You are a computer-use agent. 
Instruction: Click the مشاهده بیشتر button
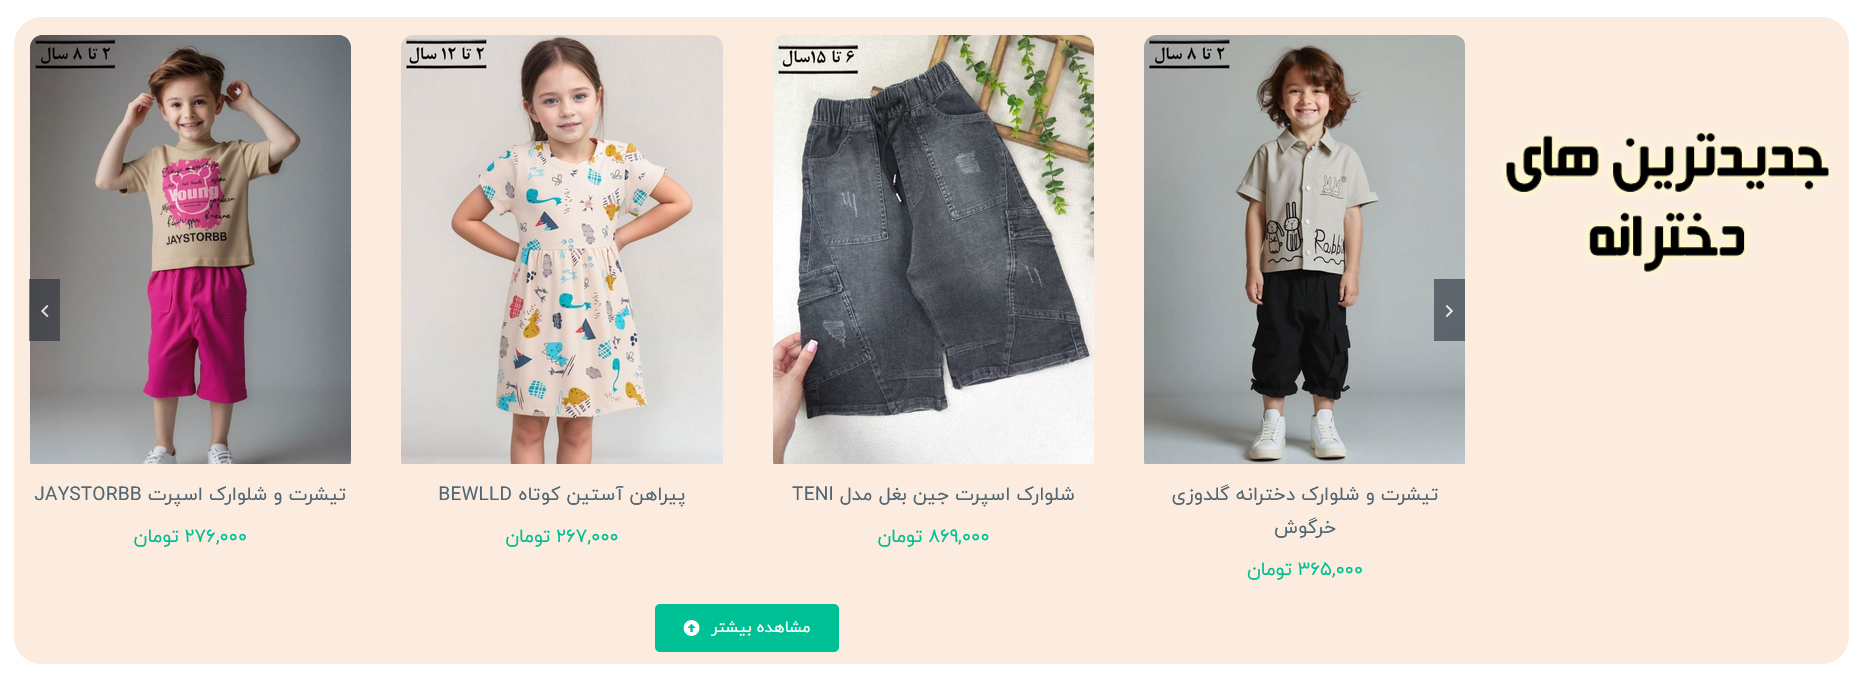[x=747, y=628]
